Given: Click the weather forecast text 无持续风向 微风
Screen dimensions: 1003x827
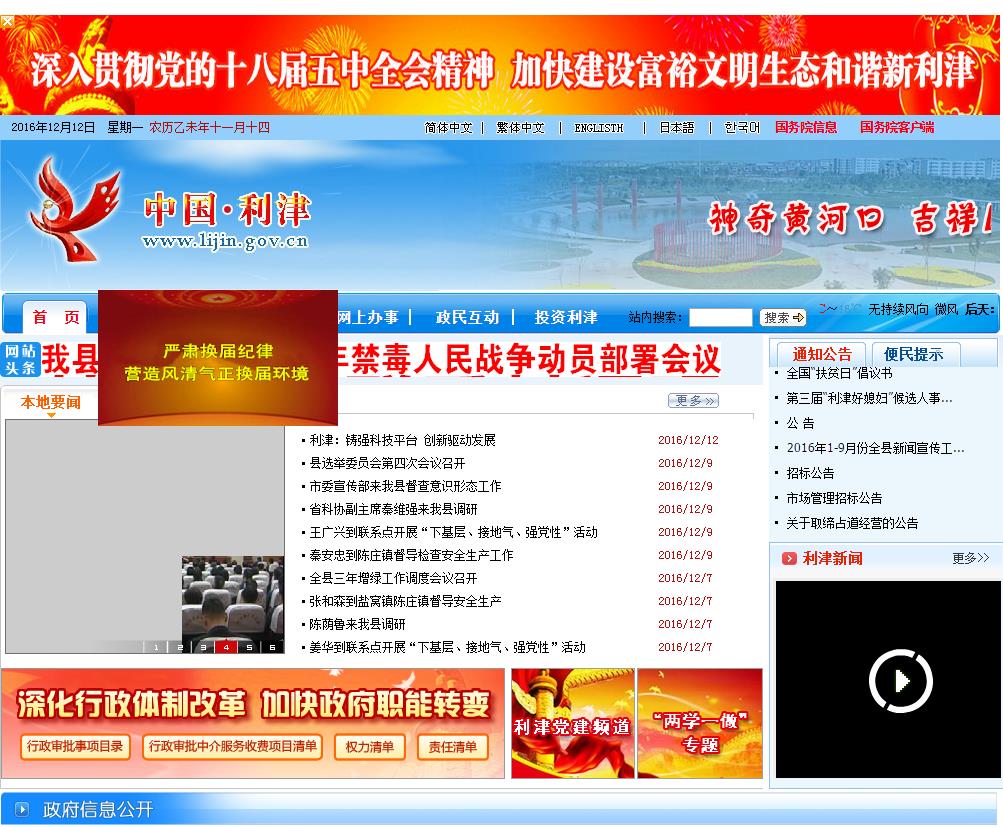Looking at the screenshot, I should (913, 310).
